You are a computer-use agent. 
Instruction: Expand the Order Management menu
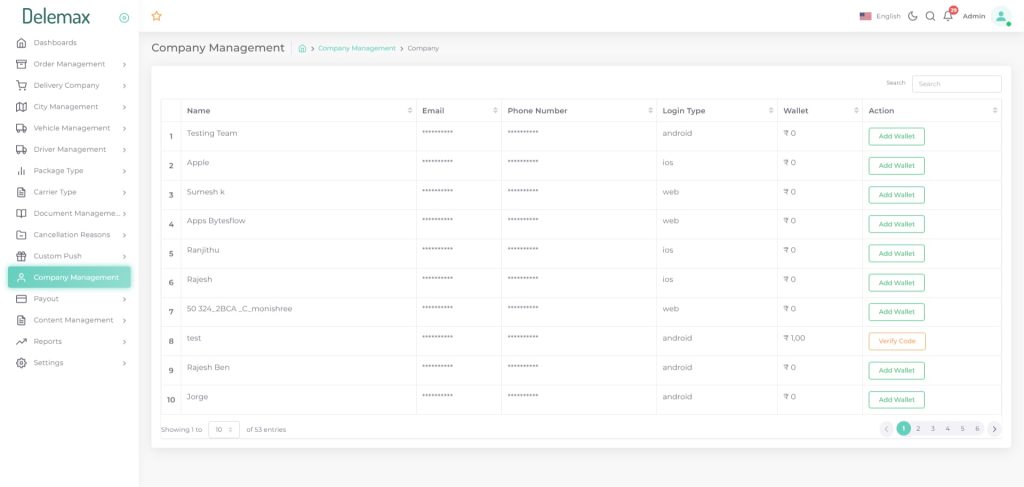tap(70, 64)
